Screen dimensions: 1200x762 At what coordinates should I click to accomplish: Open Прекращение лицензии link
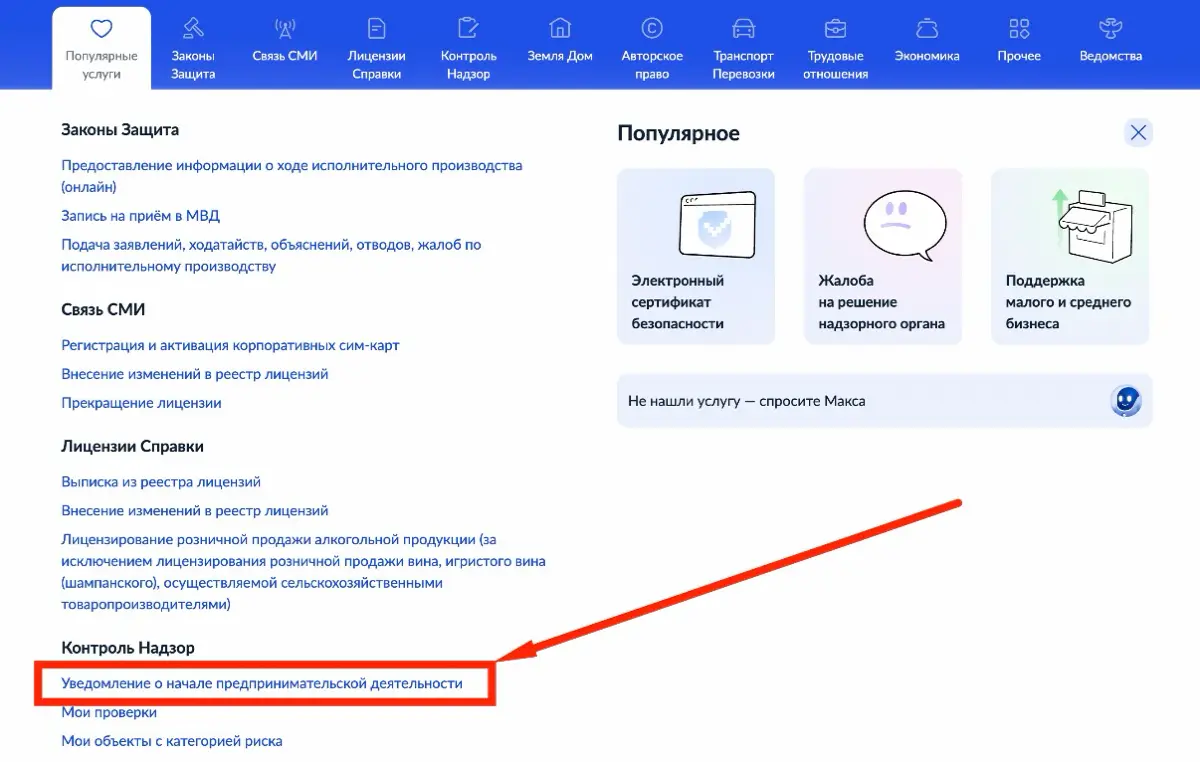[141, 403]
